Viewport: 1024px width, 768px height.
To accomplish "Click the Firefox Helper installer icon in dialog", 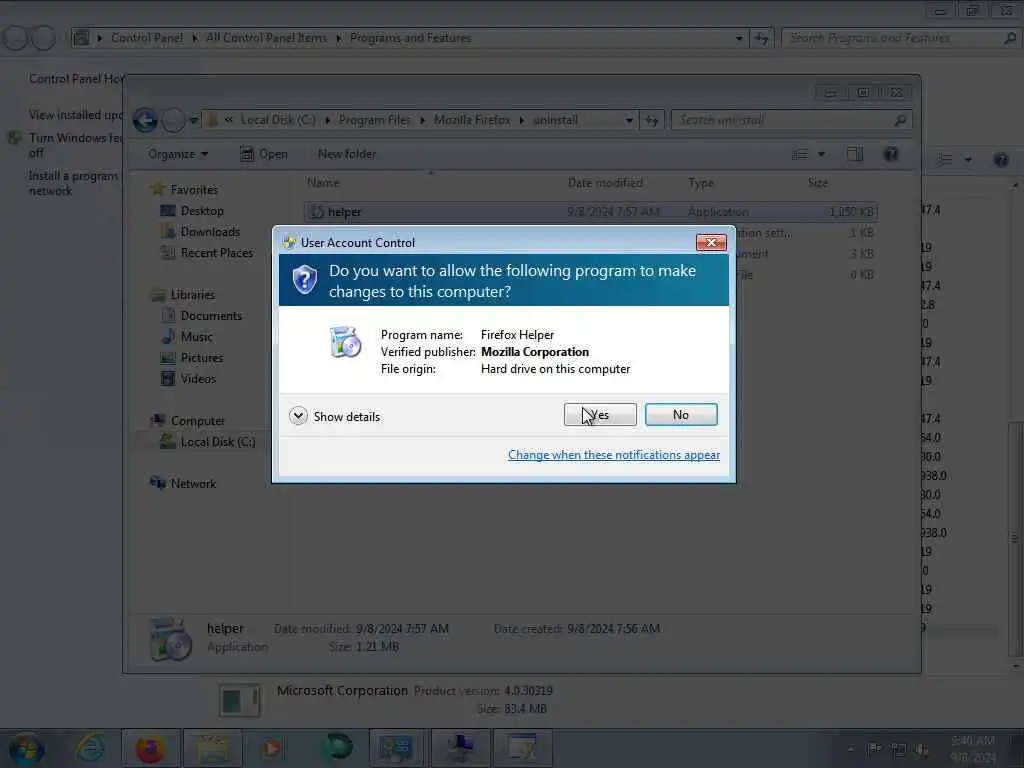I will [x=345, y=342].
